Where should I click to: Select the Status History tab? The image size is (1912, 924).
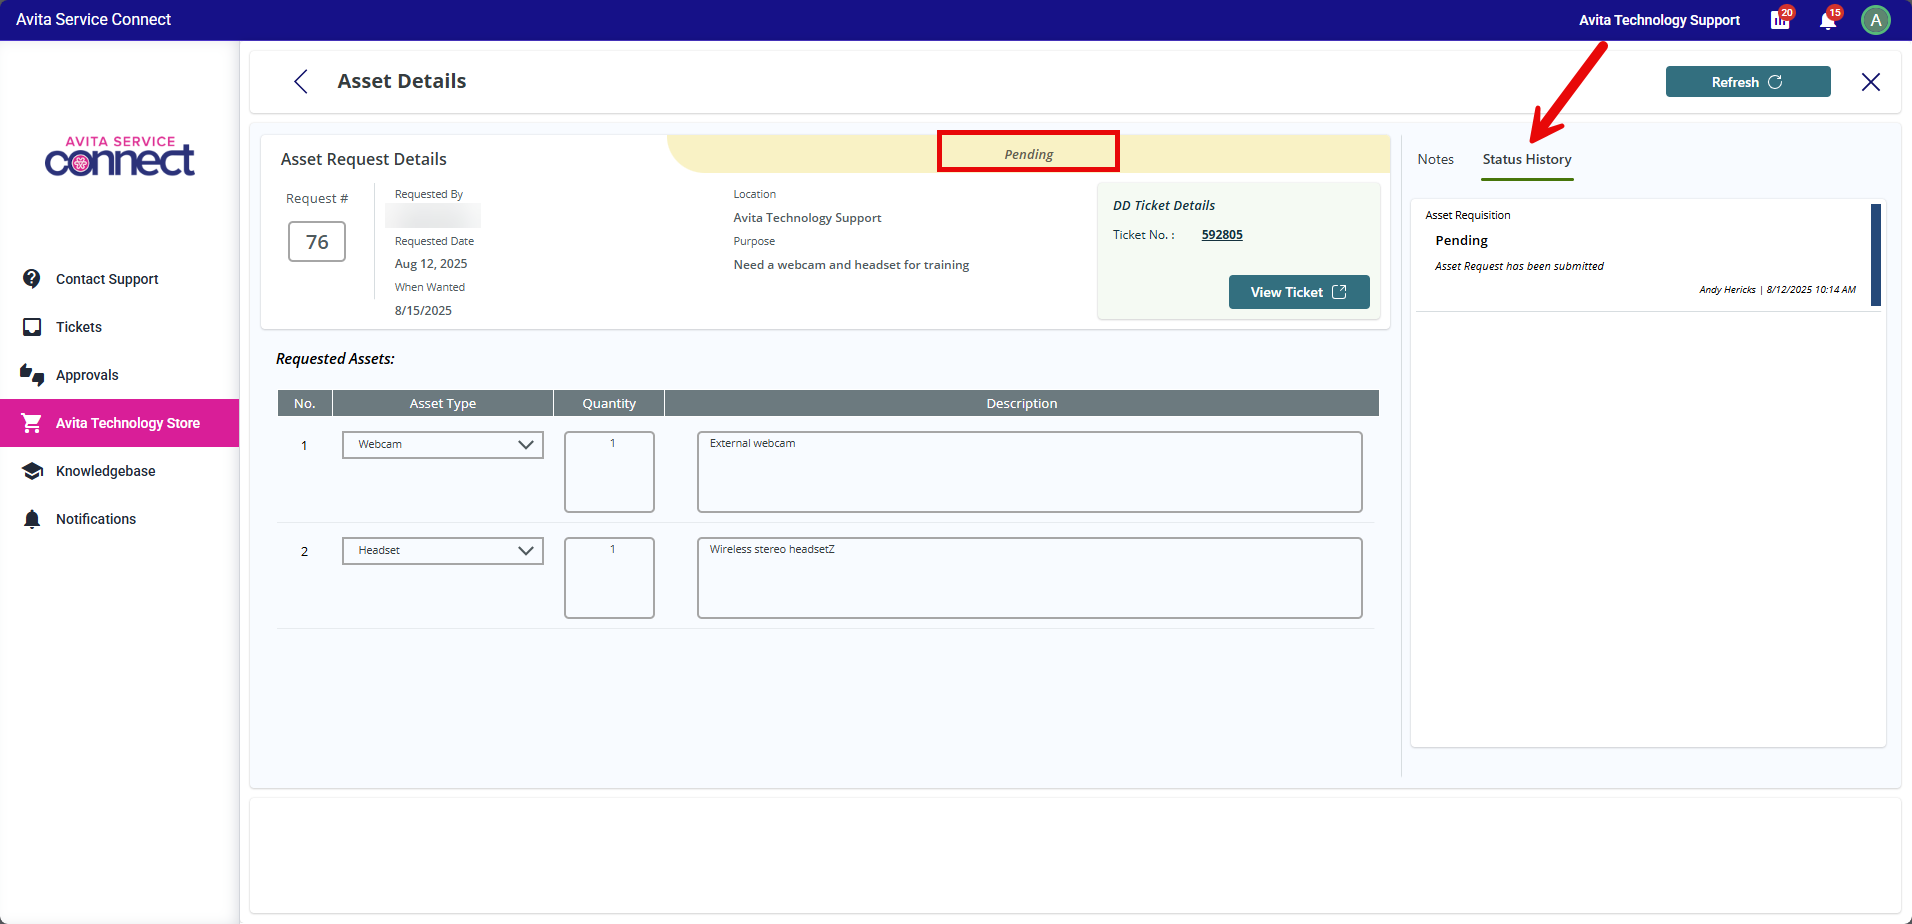click(1526, 159)
